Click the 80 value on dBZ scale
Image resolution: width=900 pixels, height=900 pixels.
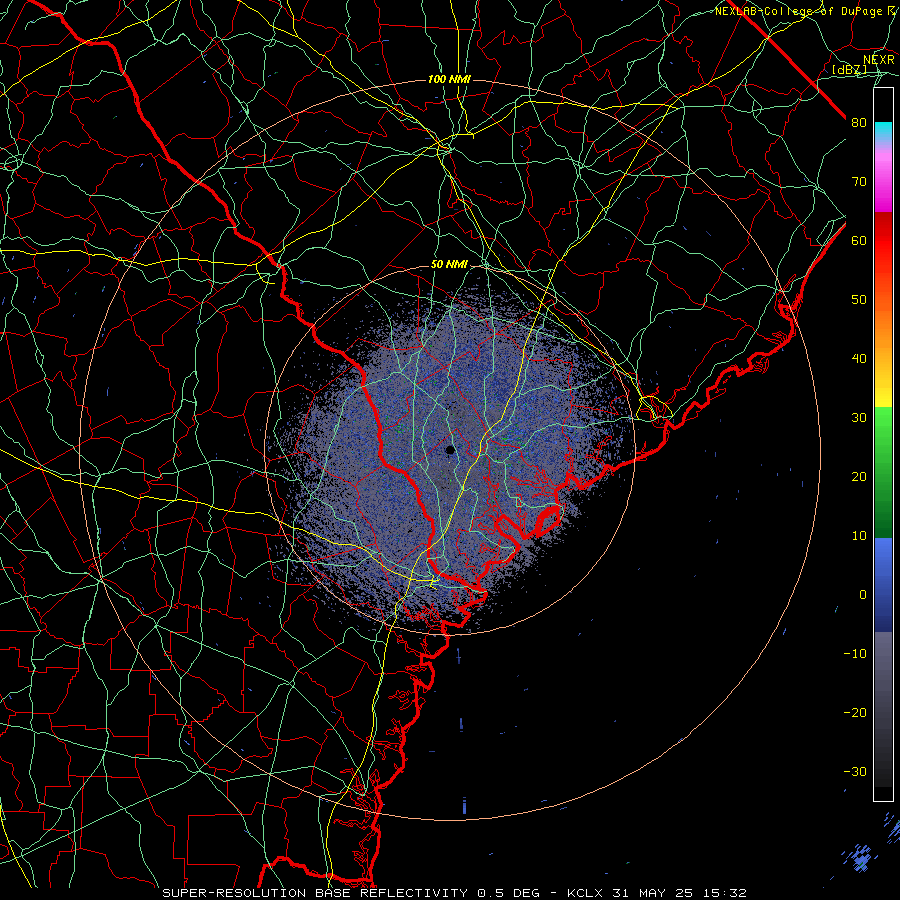[859, 123]
